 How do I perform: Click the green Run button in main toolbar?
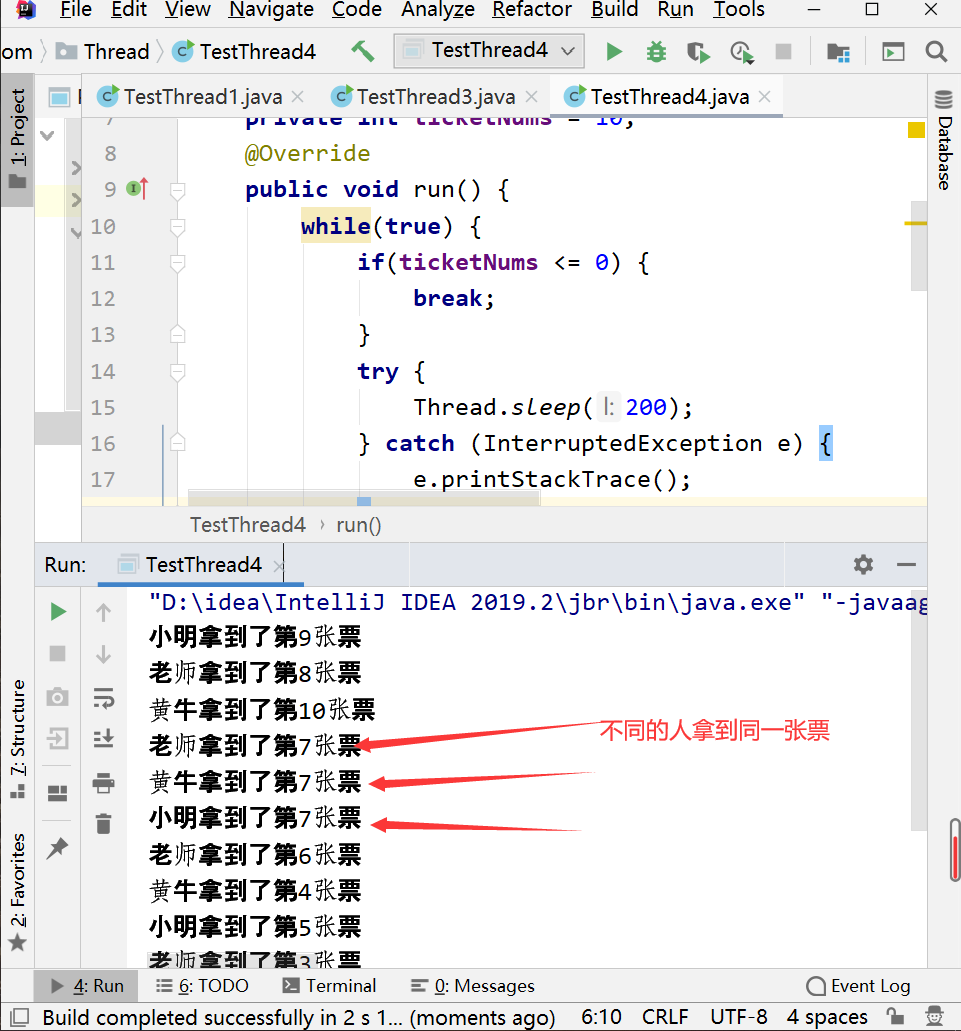point(613,51)
